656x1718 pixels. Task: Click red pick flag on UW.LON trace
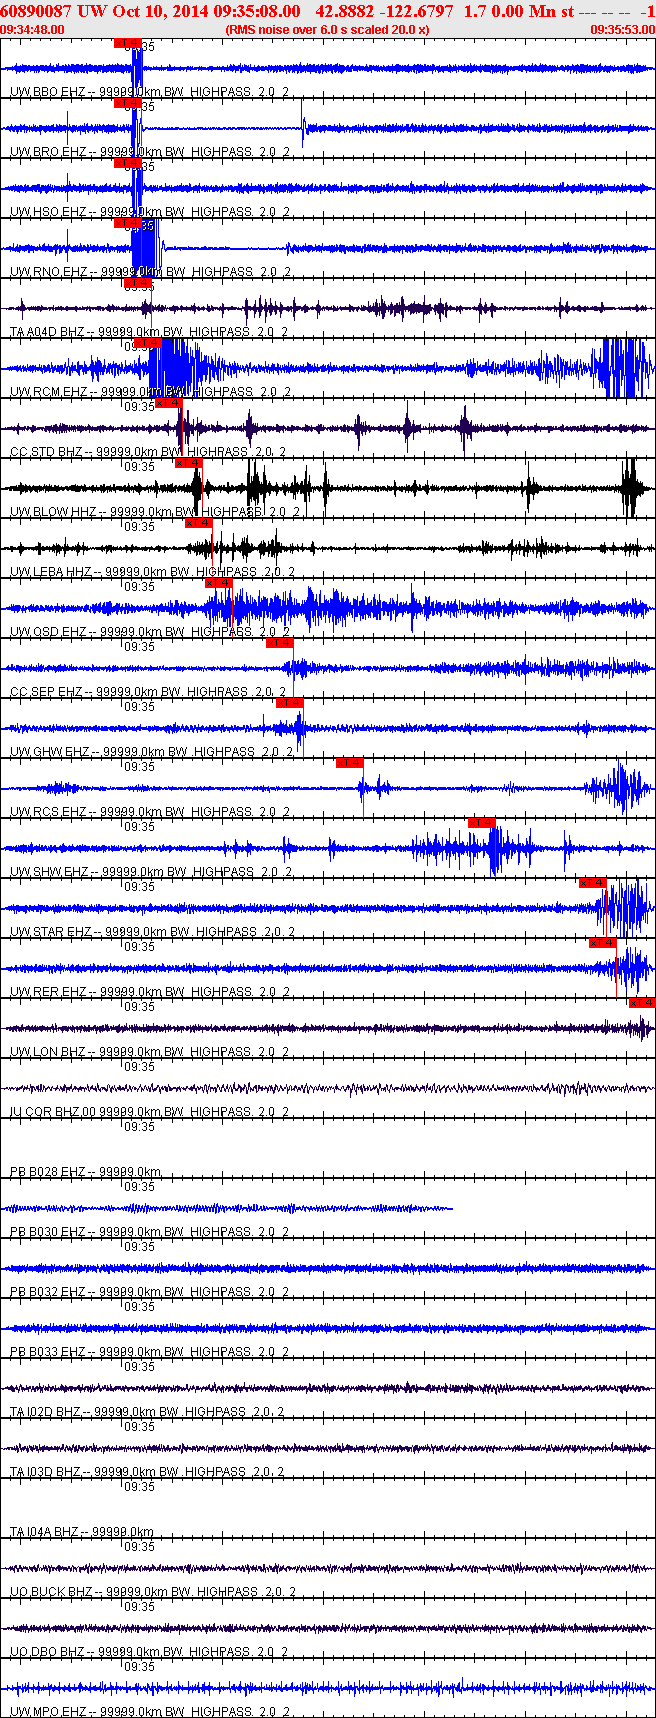[642, 1003]
